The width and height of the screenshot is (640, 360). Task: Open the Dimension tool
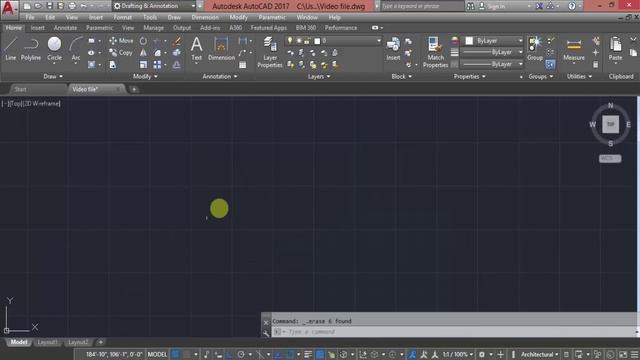click(221, 49)
